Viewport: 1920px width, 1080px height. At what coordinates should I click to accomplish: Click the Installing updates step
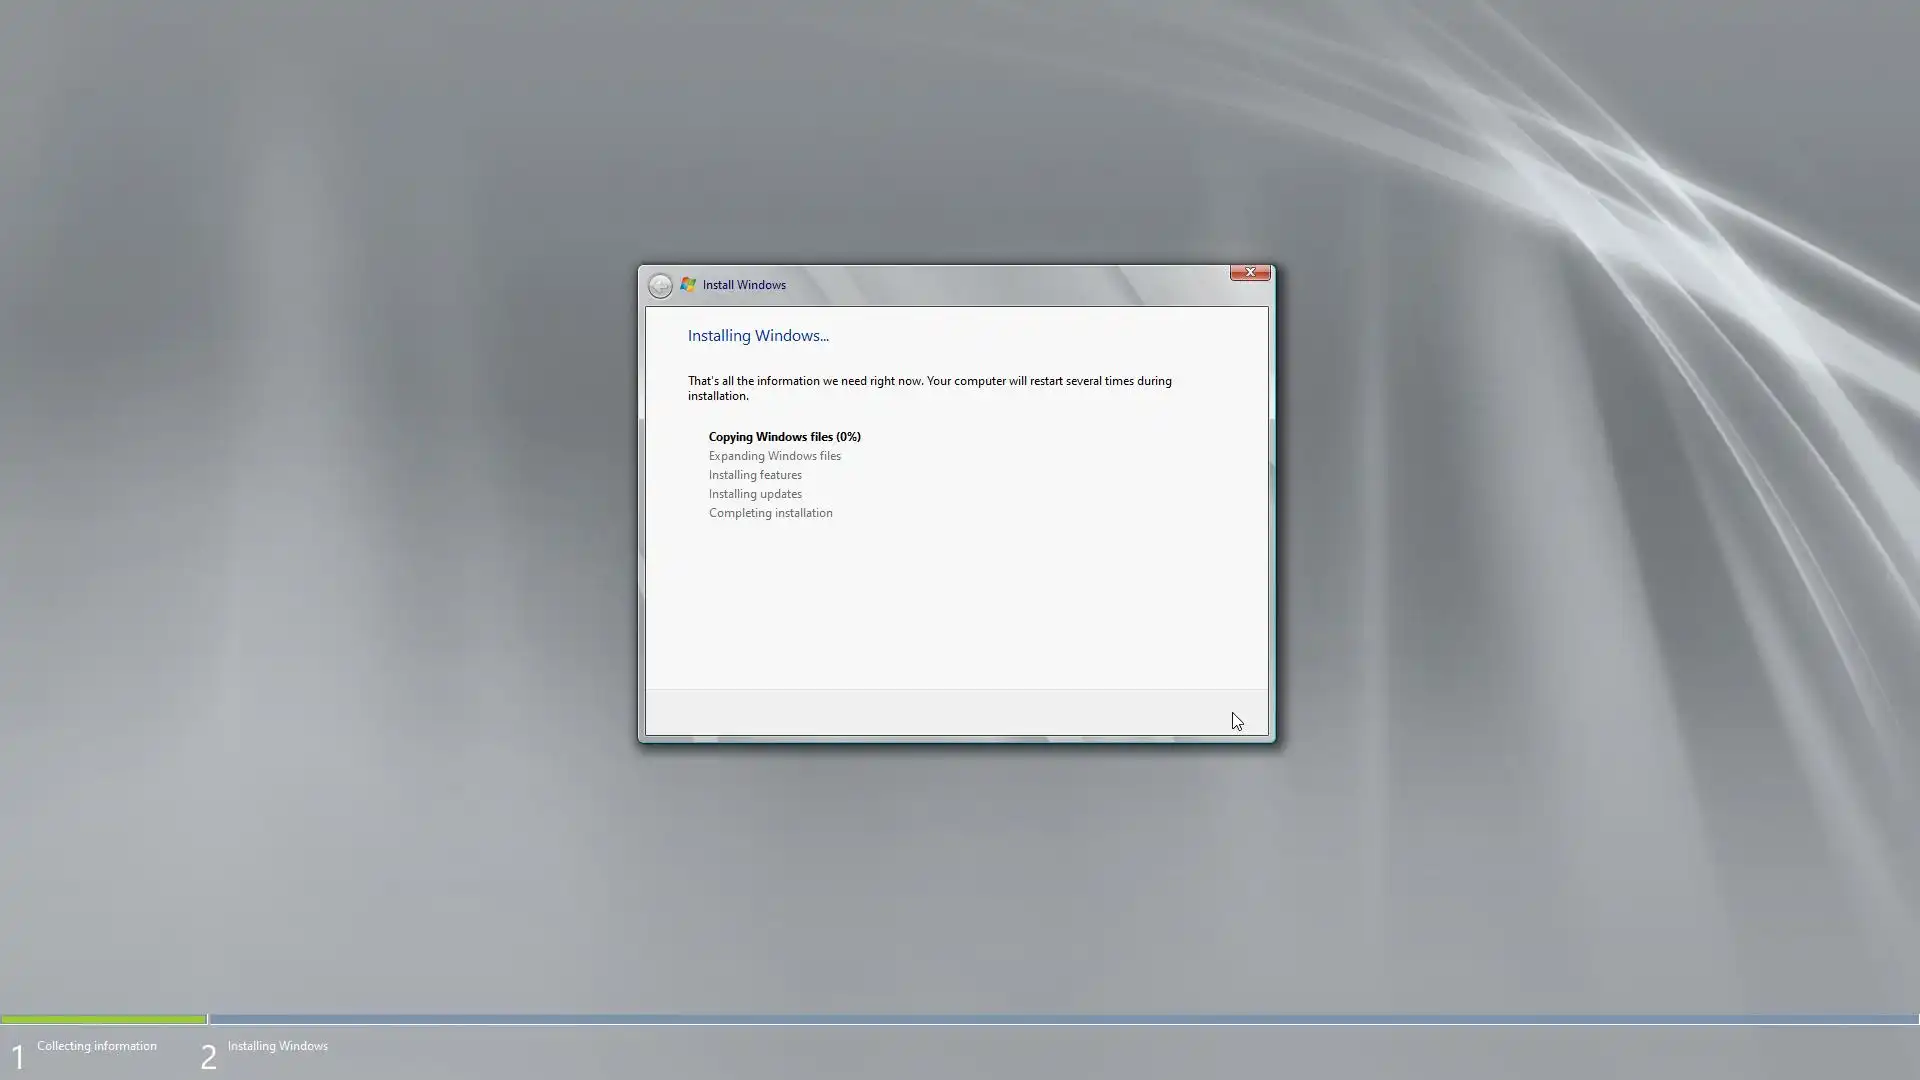[755, 494]
